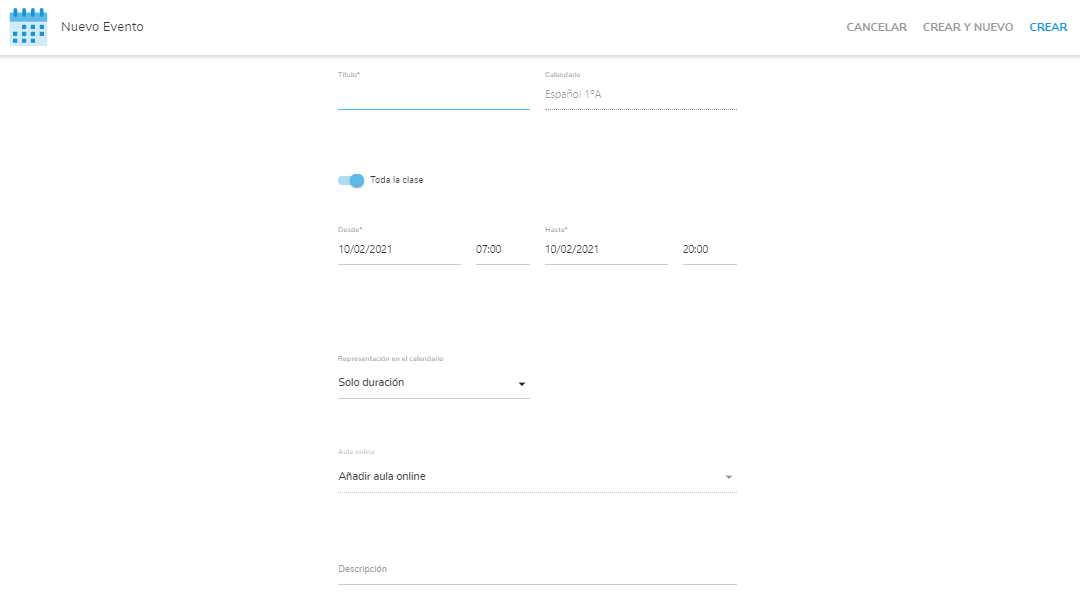Click the Toda la clase label text

click(x=397, y=180)
